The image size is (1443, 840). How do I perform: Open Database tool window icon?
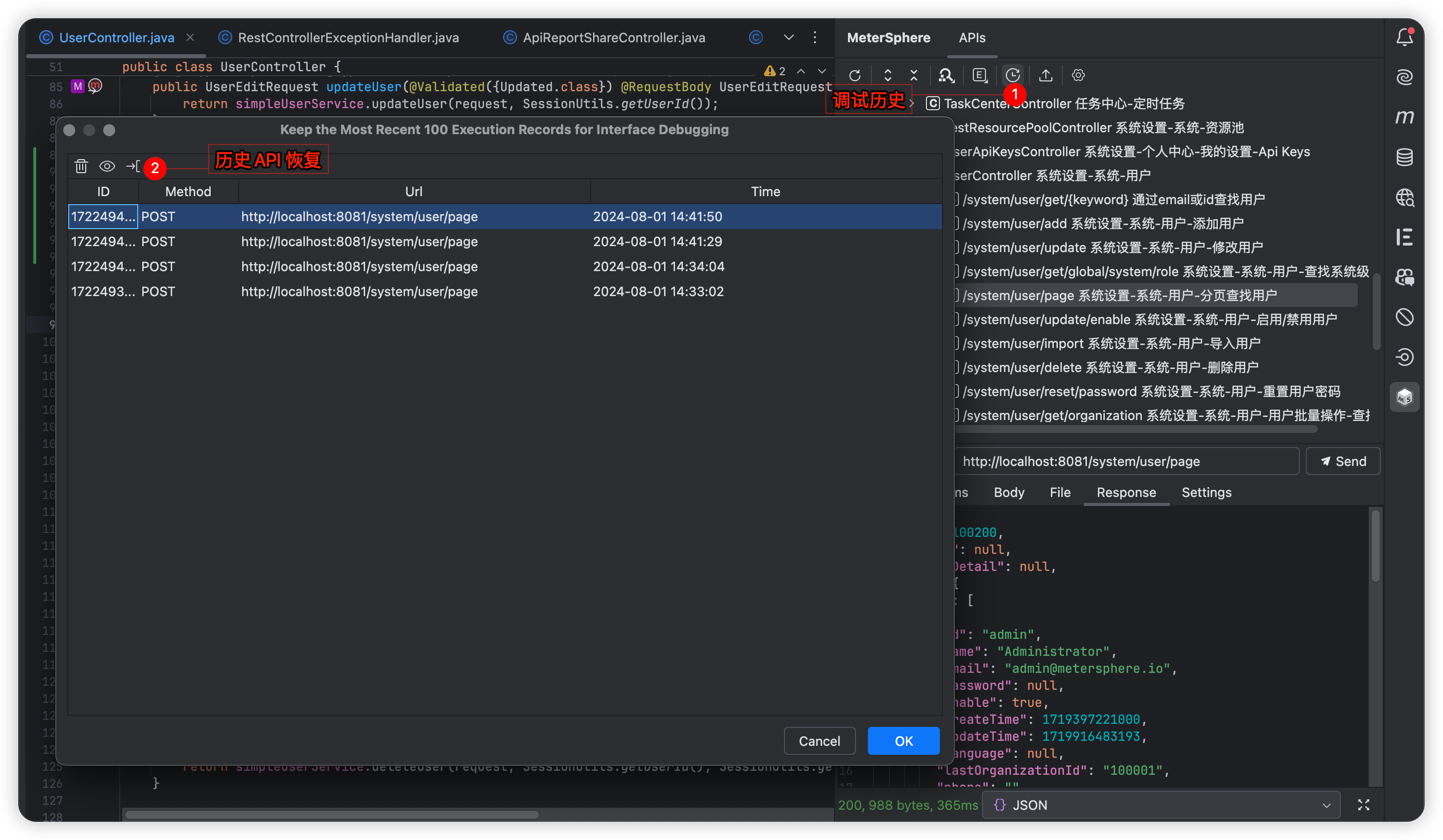point(1404,157)
